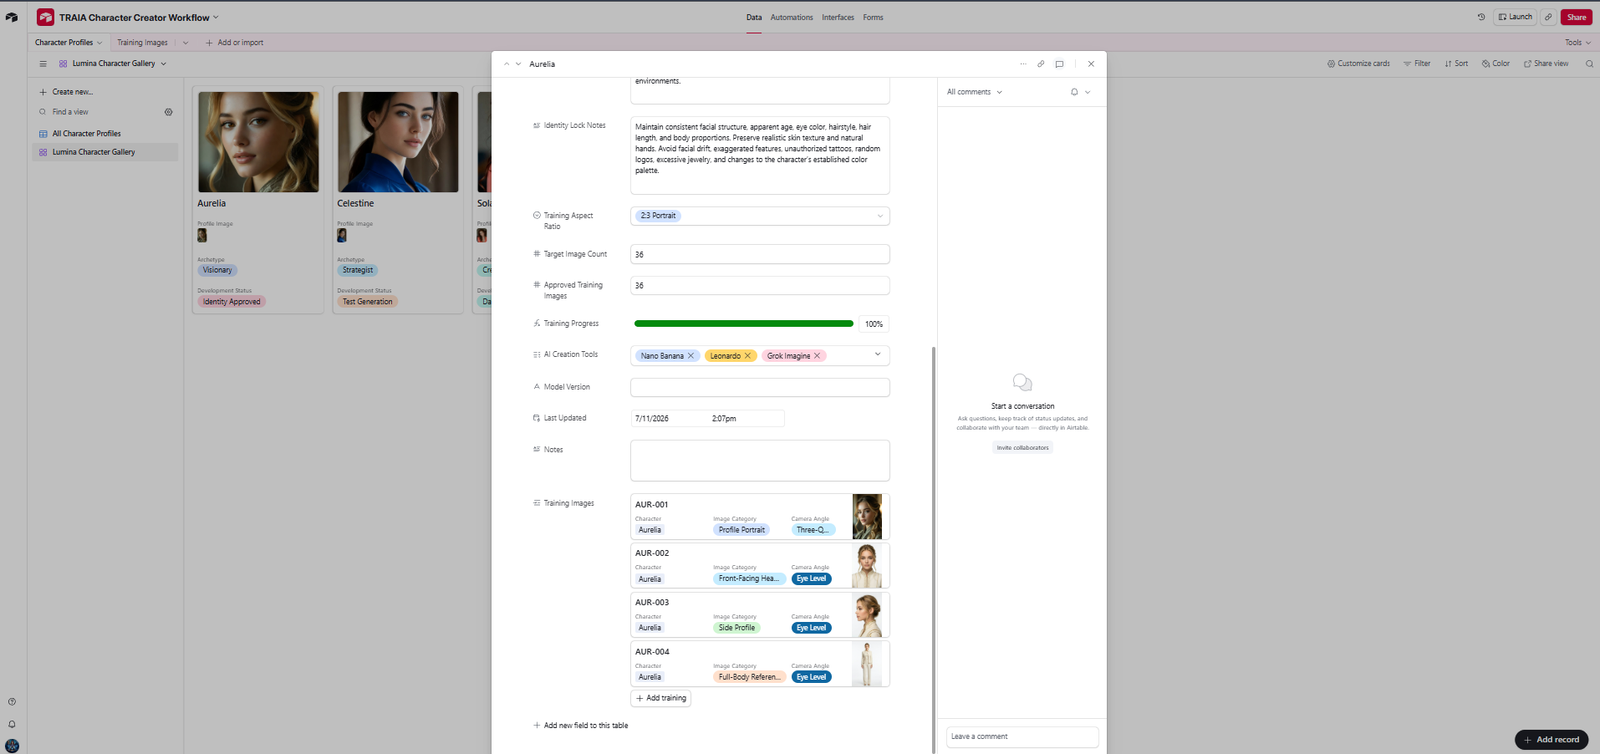Open Filter option in toolbar
1600x754 pixels.
tap(1417, 64)
